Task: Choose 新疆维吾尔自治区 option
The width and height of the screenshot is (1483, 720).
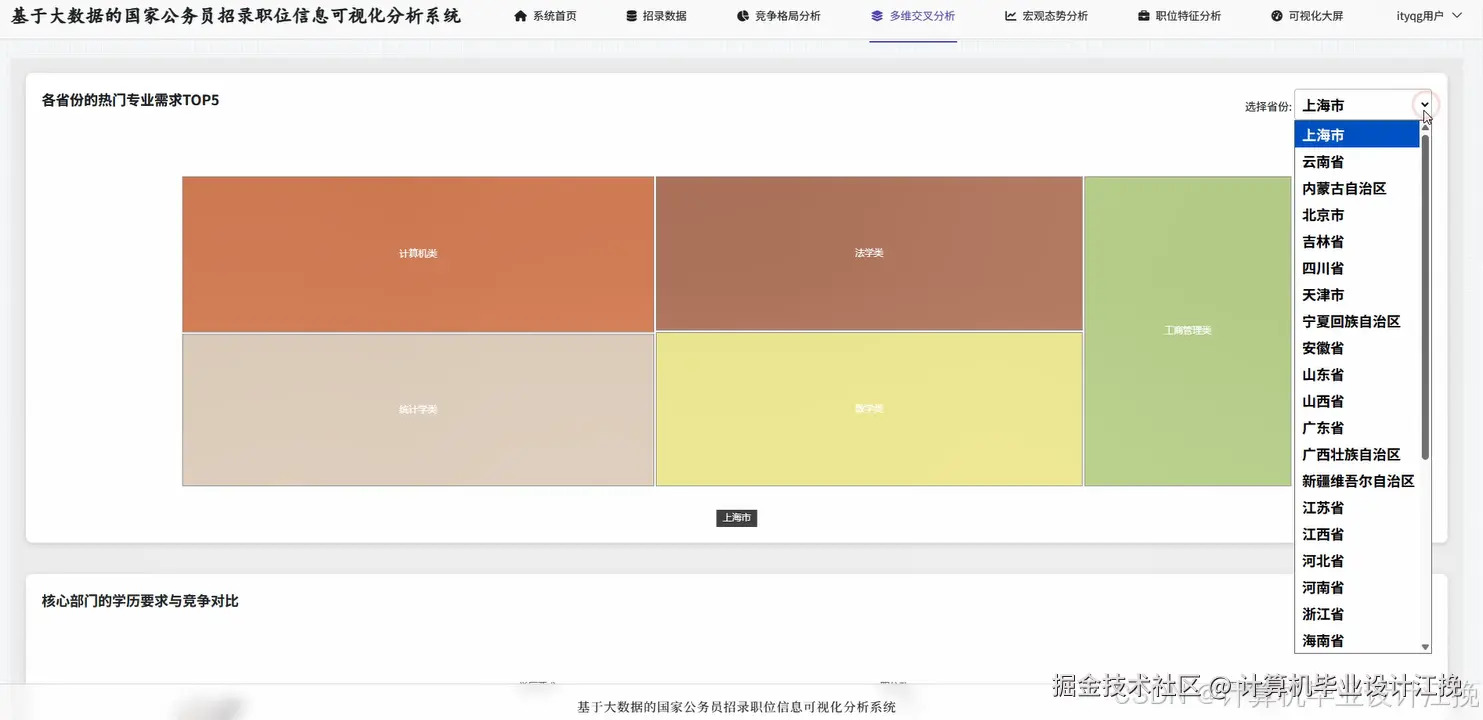Action: 1357,481
